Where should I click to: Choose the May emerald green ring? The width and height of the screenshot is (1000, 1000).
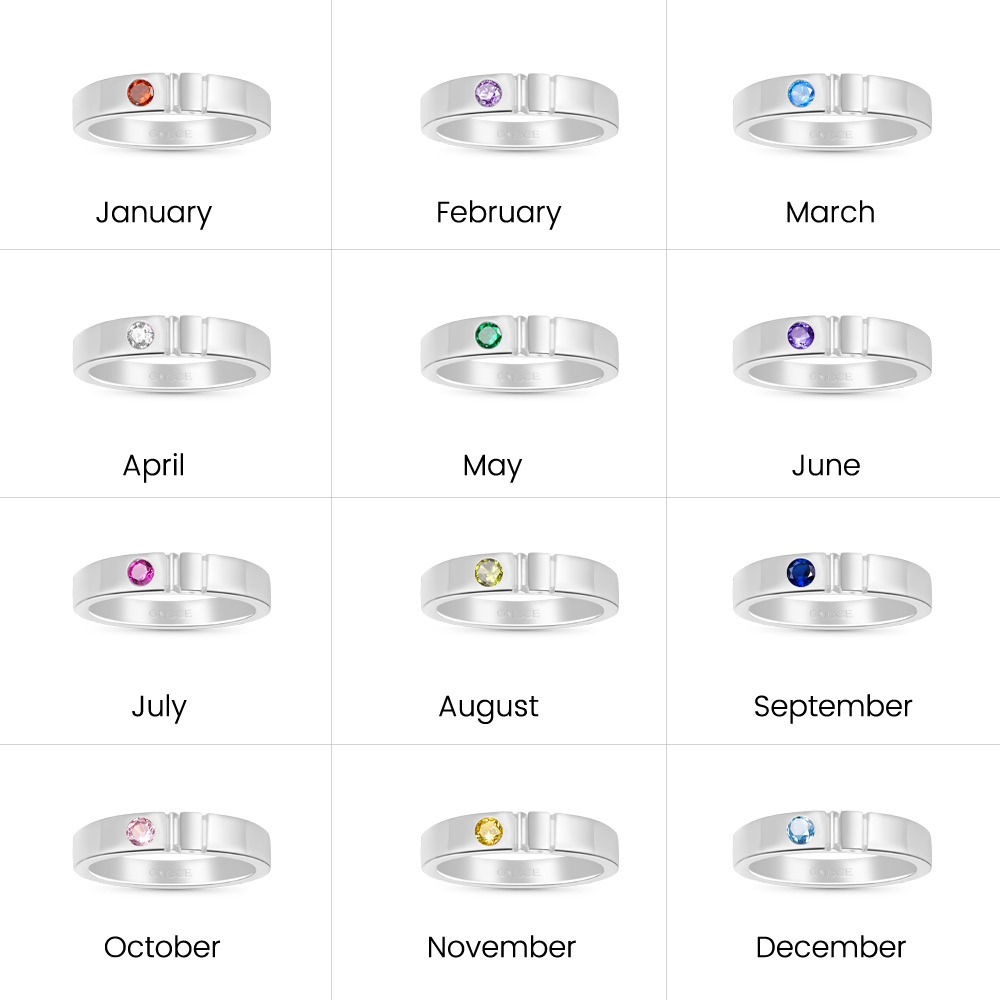(519, 353)
